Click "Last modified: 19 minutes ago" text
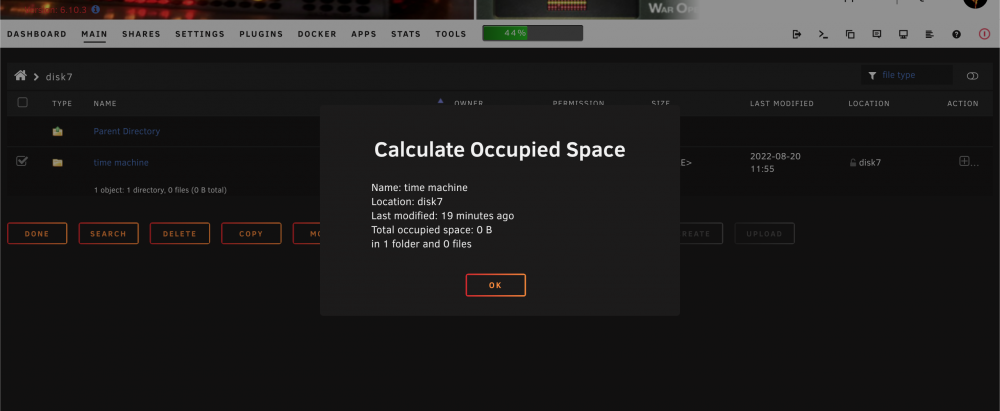Screen dimensions: 1000x411 pyautogui.click(x=443, y=216)
